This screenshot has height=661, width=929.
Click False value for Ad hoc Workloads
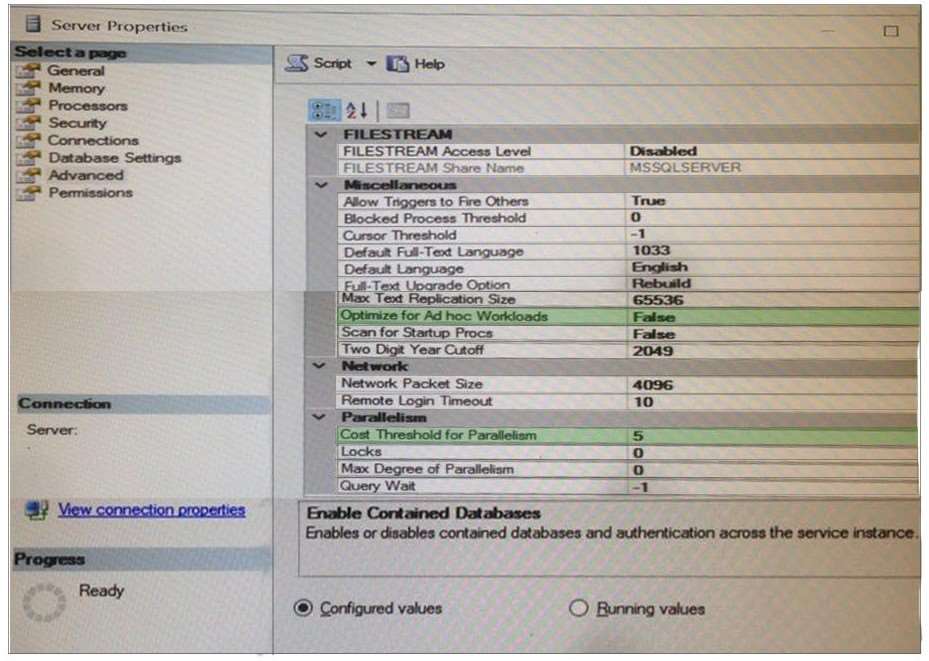click(653, 317)
